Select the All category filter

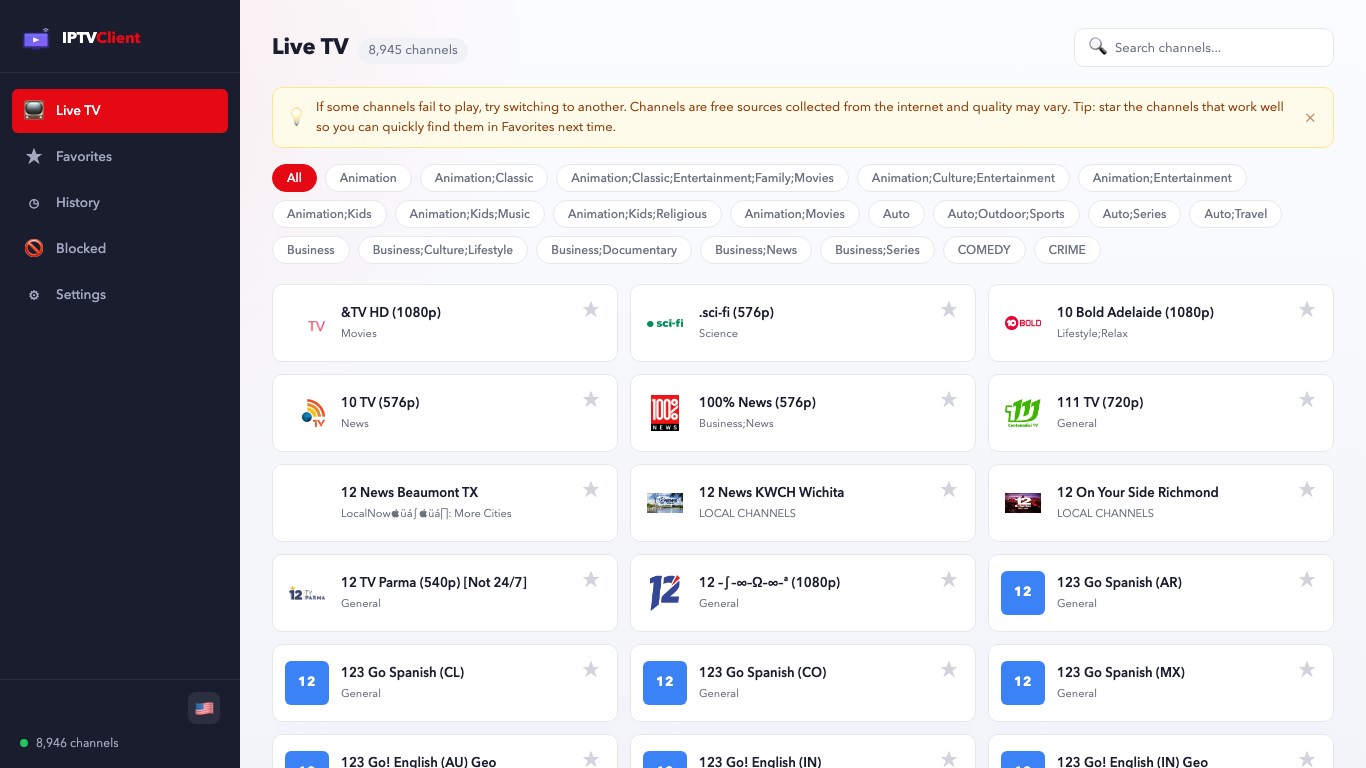(x=294, y=178)
